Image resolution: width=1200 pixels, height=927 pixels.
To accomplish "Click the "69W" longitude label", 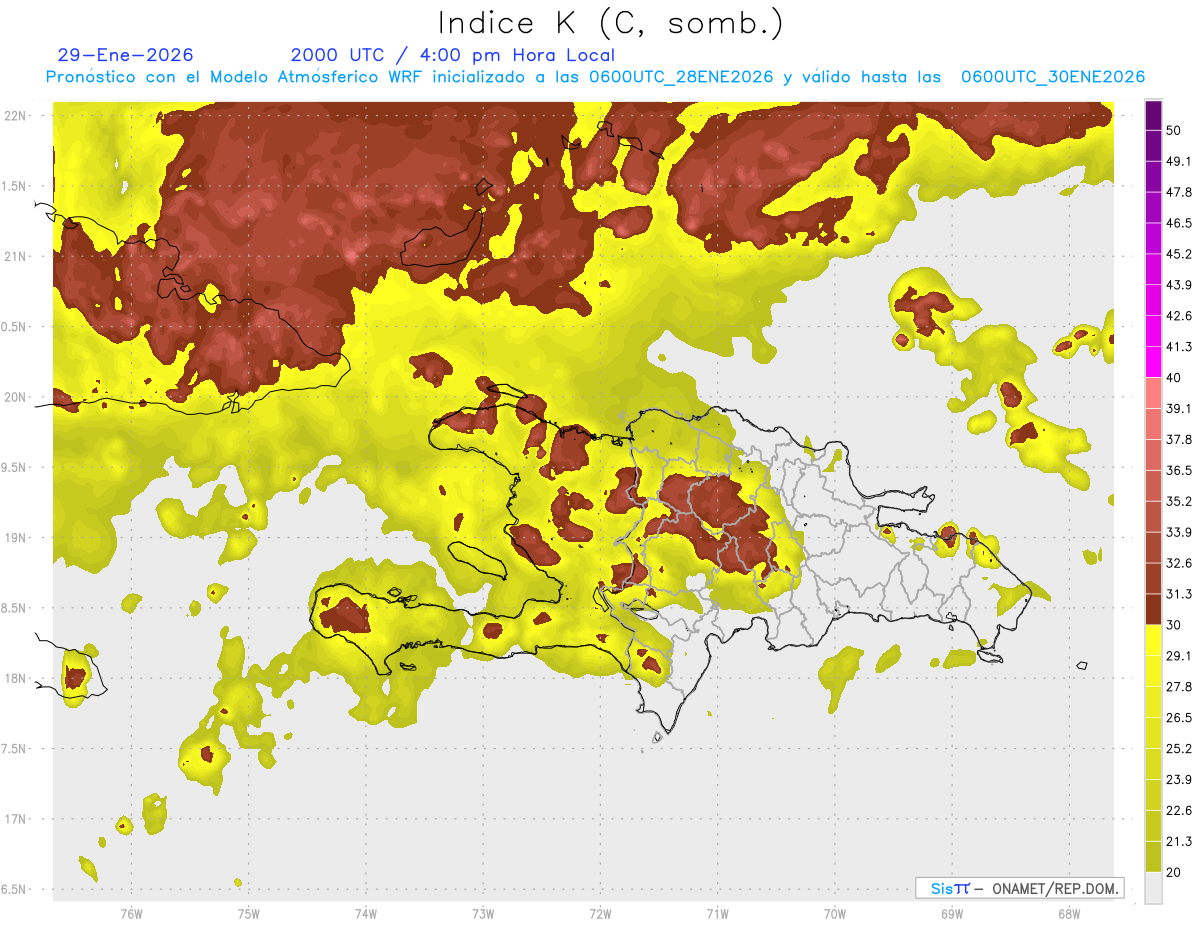I will click(x=952, y=913).
